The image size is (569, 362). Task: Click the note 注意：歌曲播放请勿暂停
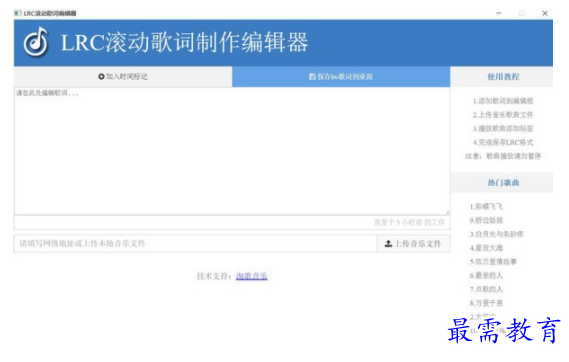[x=503, y=156]
